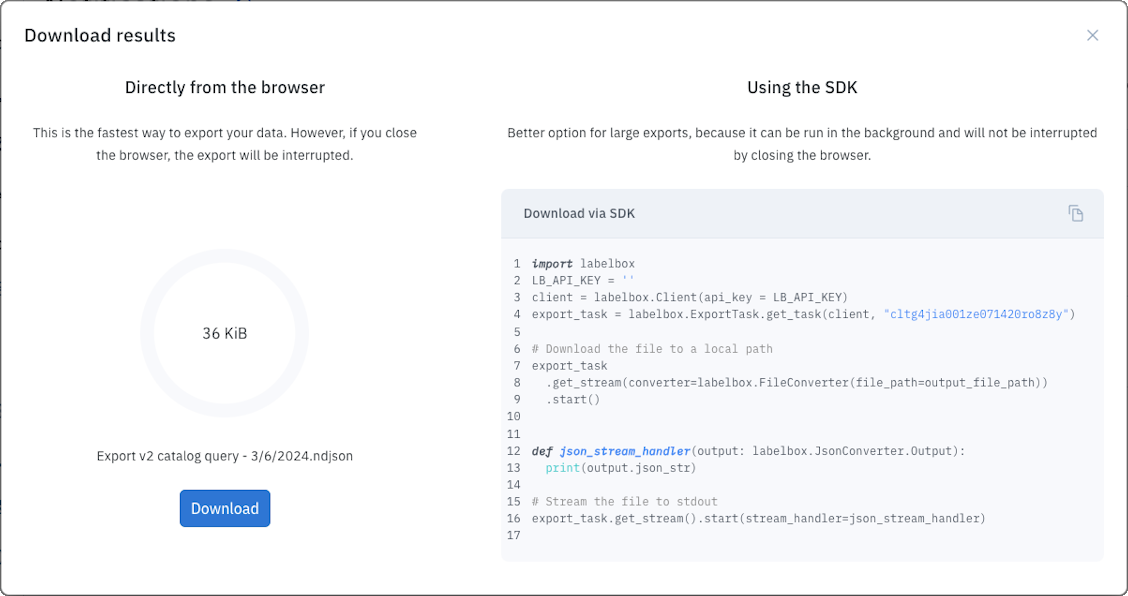Click code line 'client = labelbox.Client(api_key = LB_API_KEY)'

click(x=690, y=297)
